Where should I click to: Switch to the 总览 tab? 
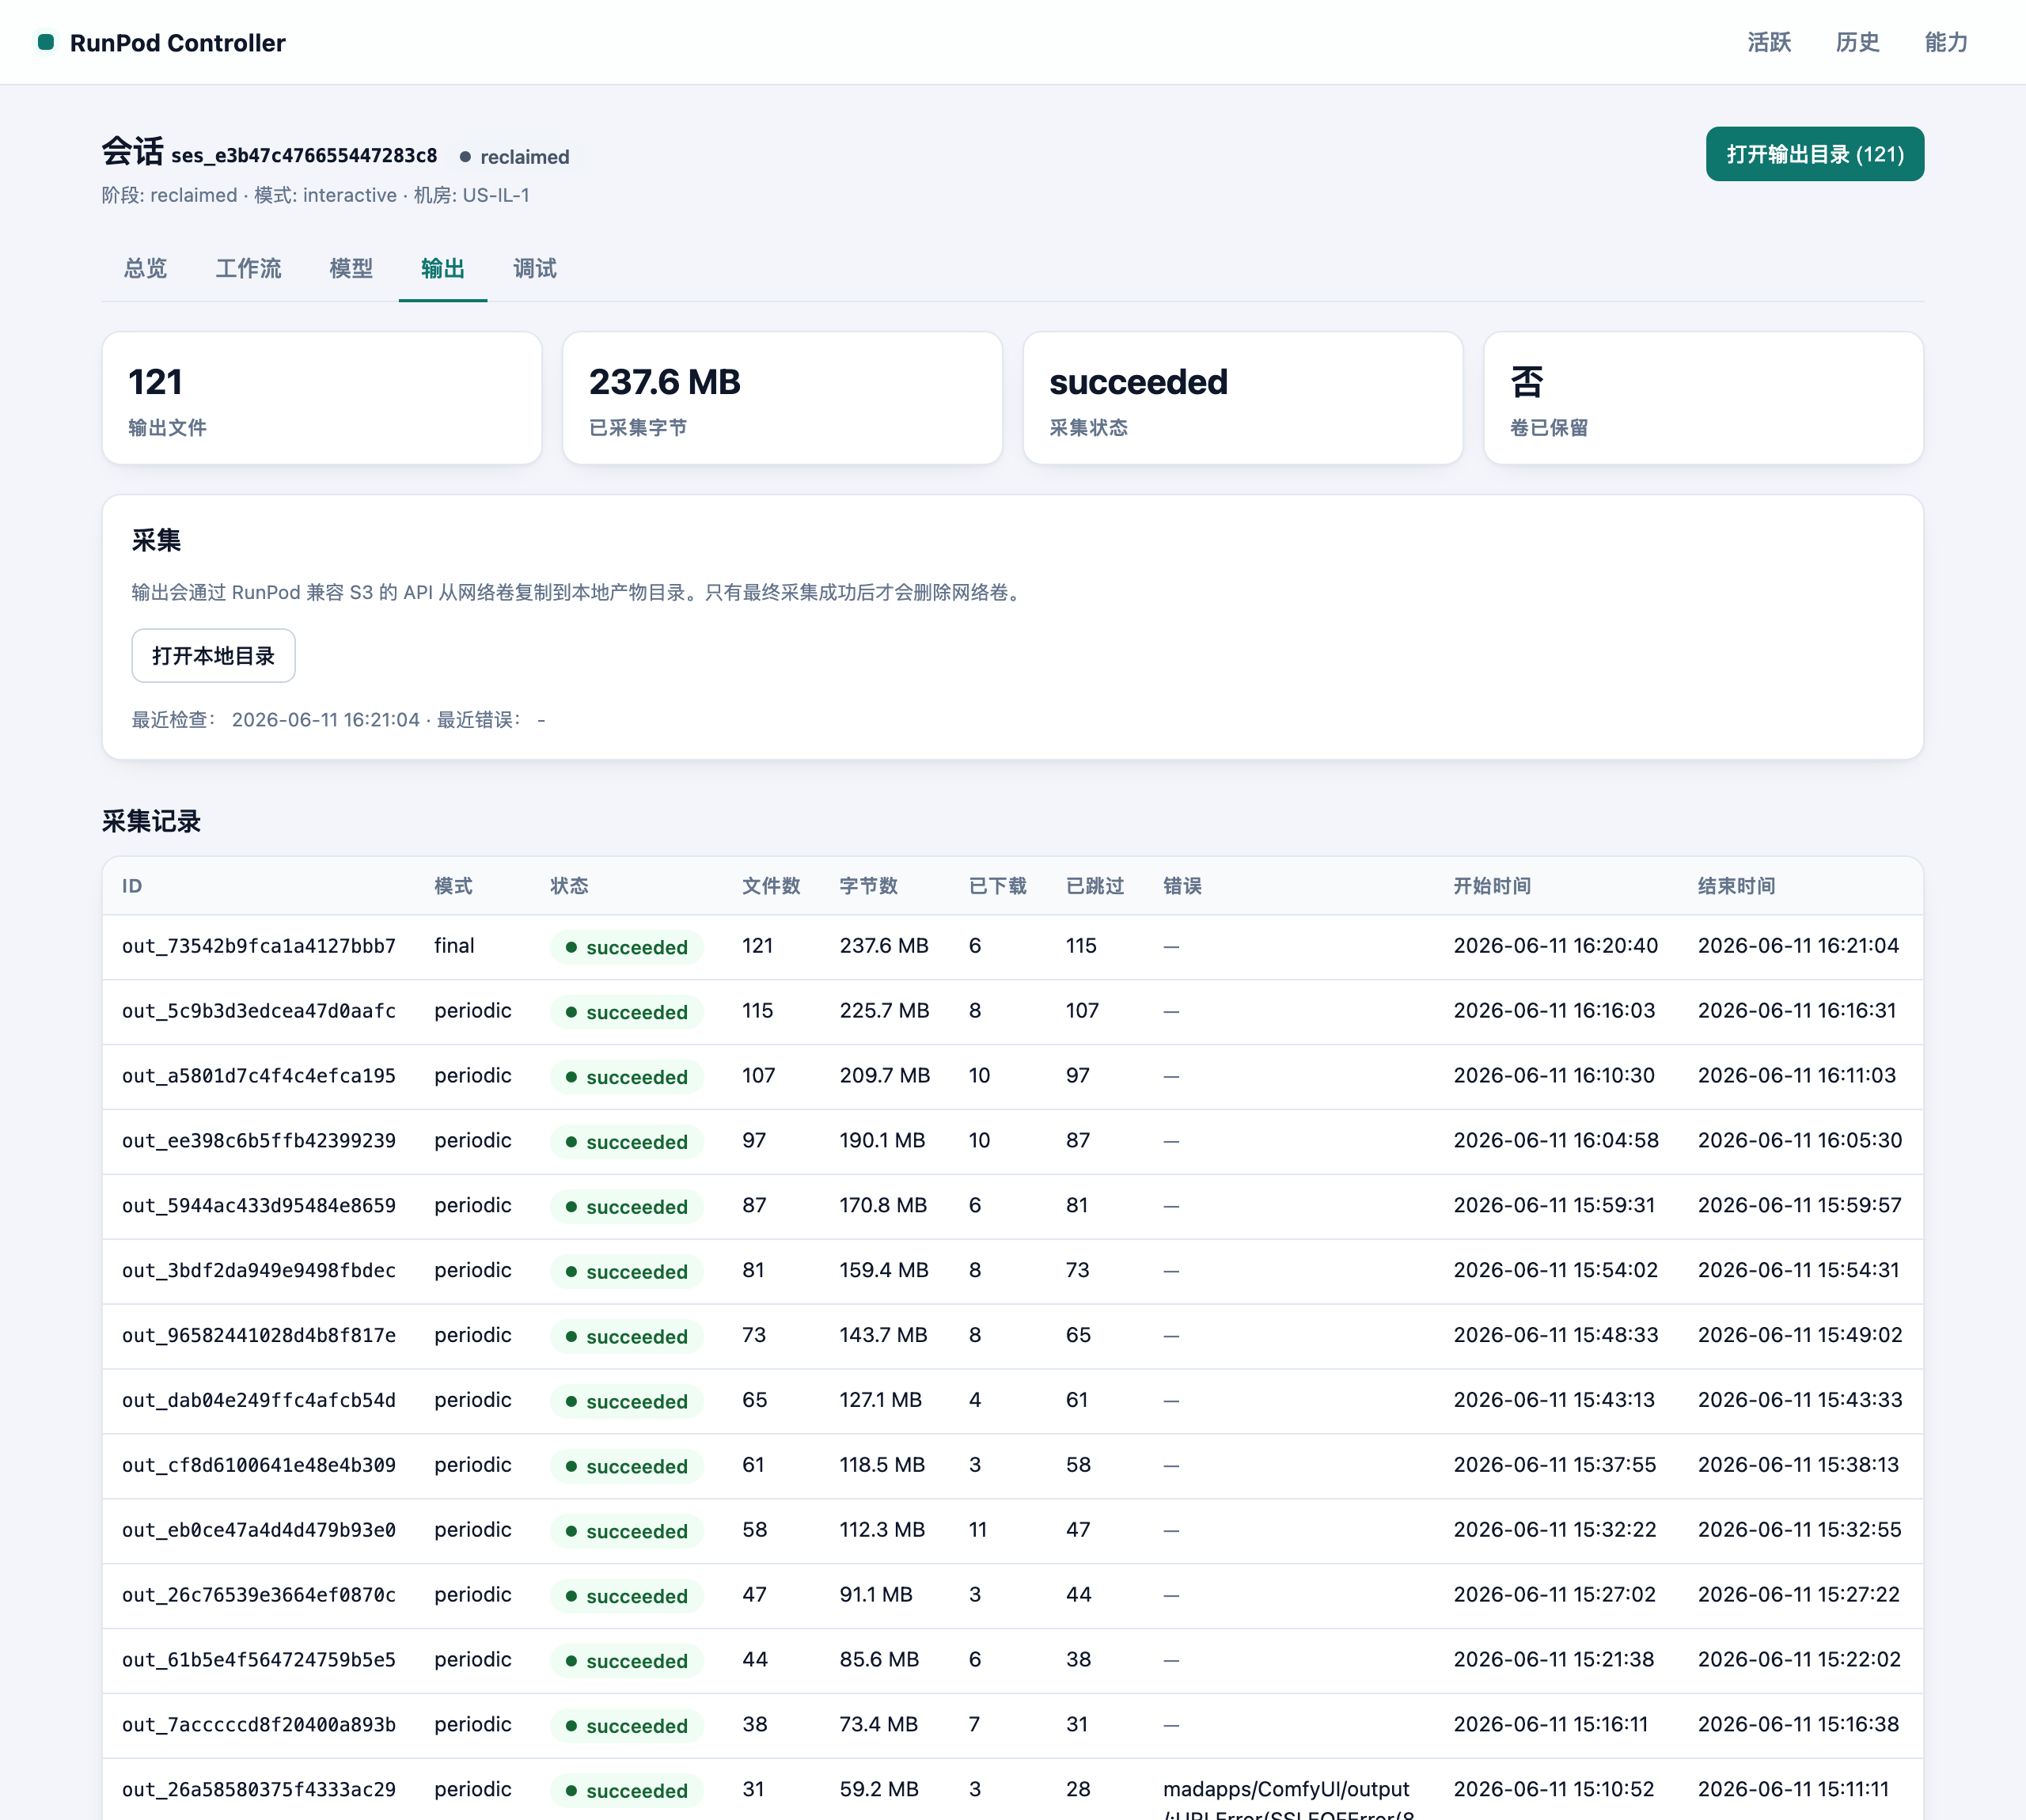click(x=146, y=268)
